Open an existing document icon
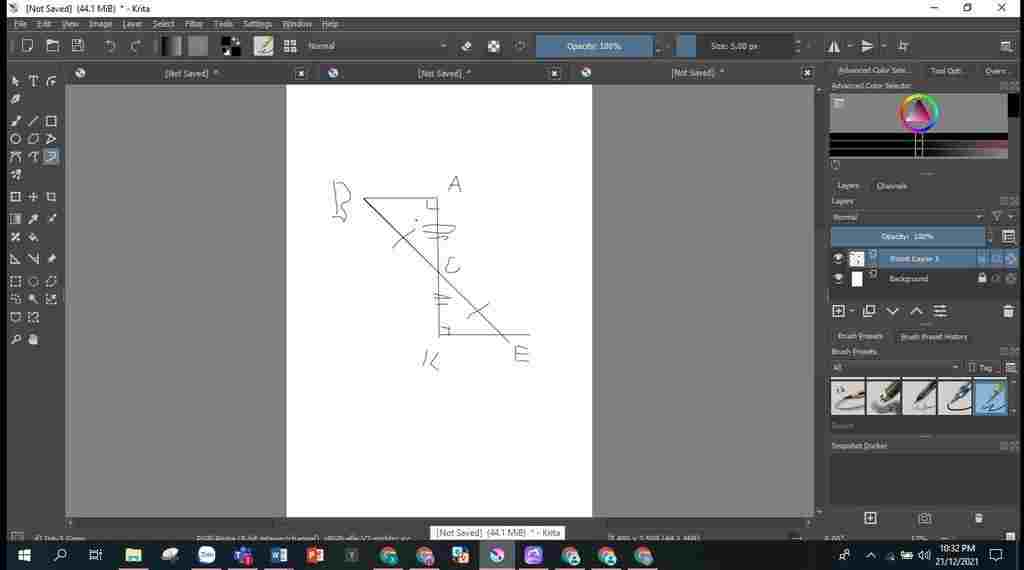The width and height of the screenshot is (1024, 570). 52,46
